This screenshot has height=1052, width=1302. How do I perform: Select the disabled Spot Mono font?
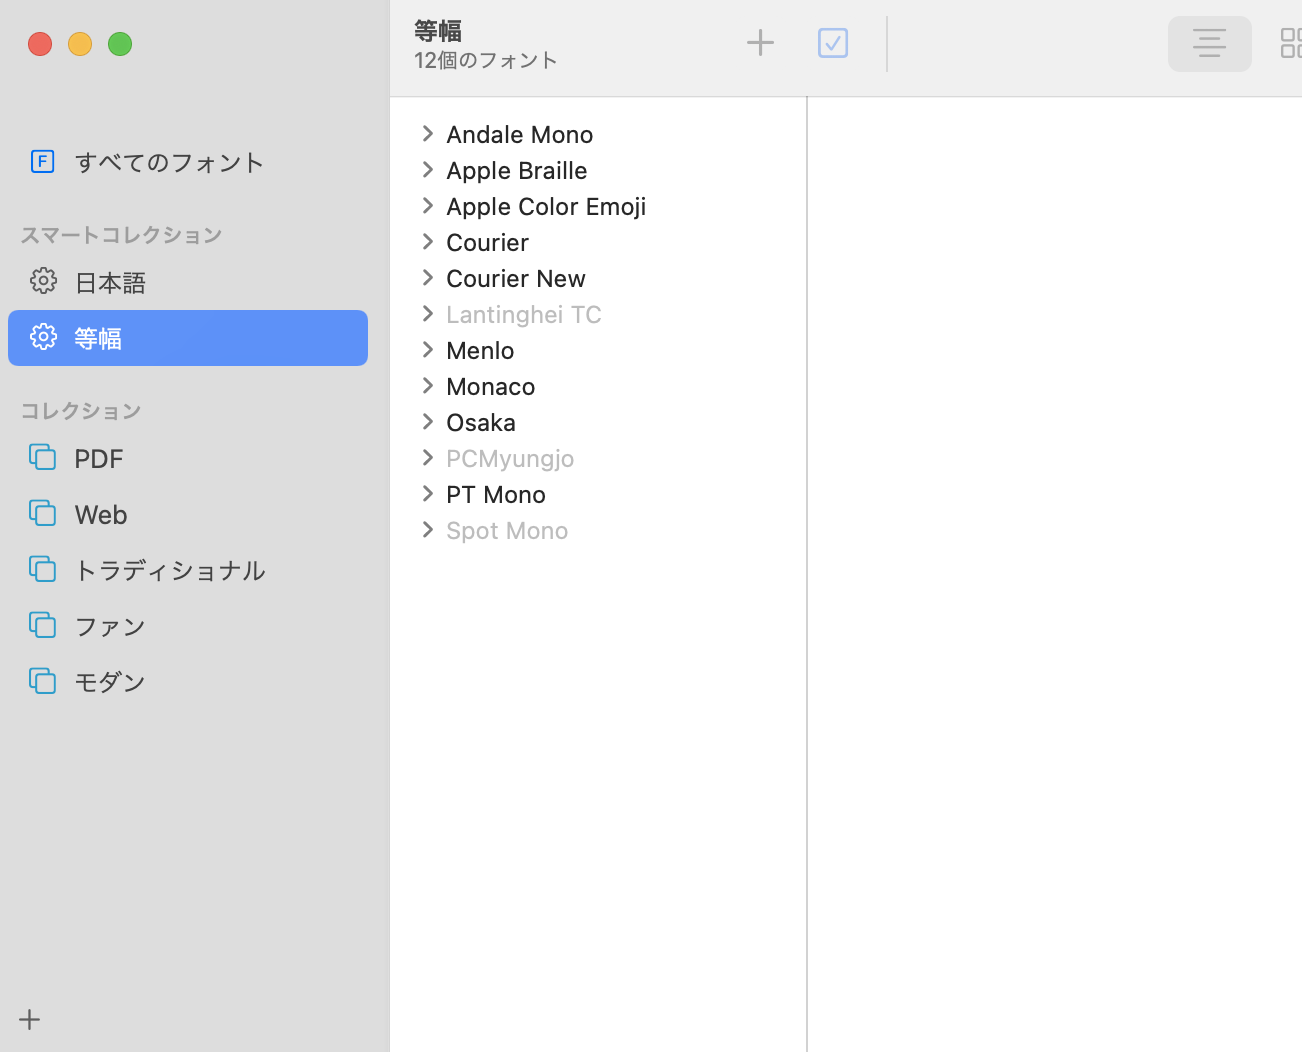pos(506,530)
